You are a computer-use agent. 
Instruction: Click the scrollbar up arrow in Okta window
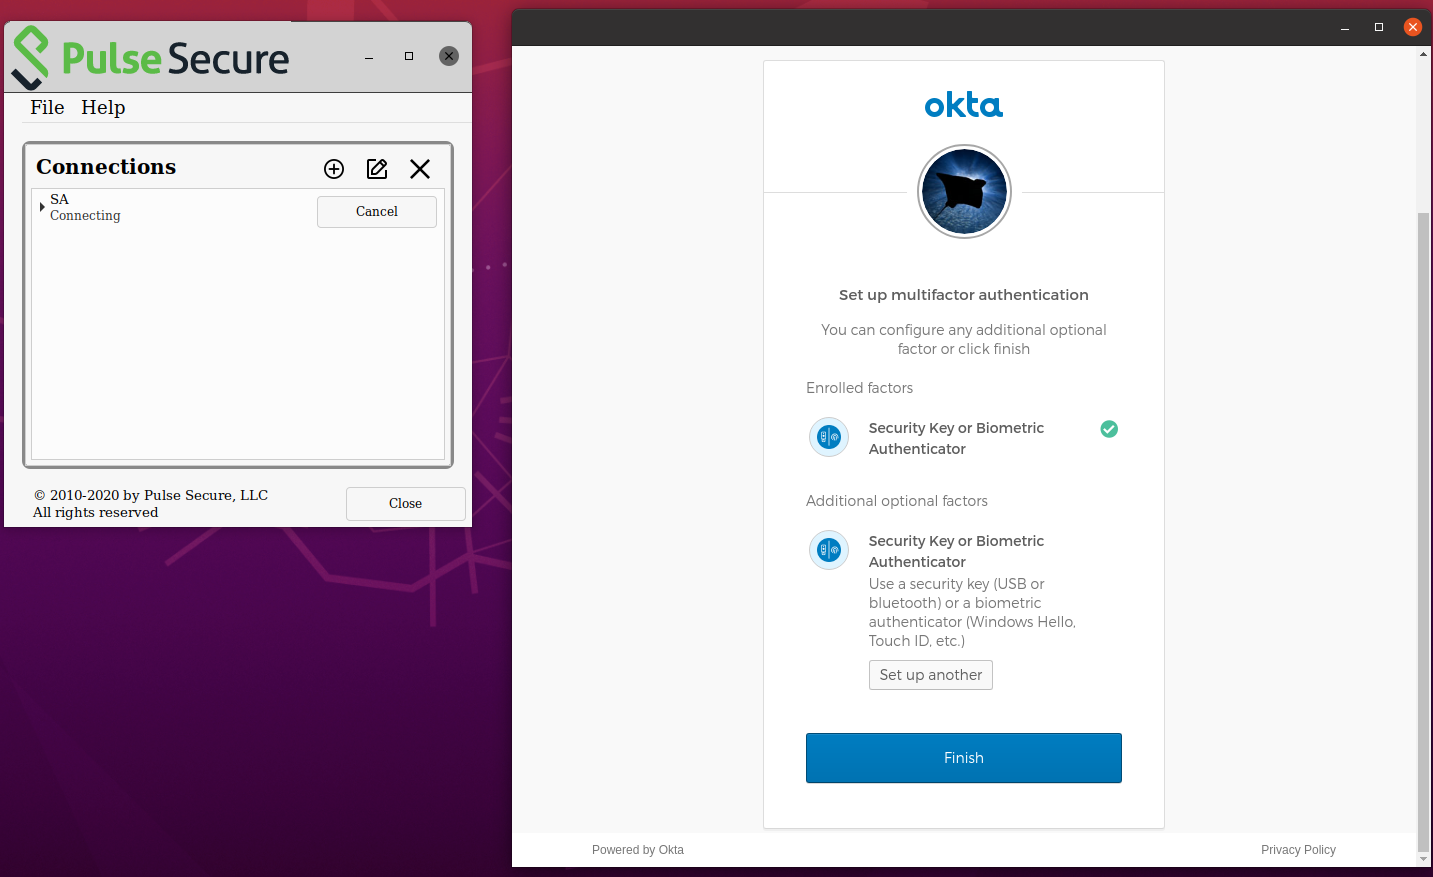click(1424, 54)
